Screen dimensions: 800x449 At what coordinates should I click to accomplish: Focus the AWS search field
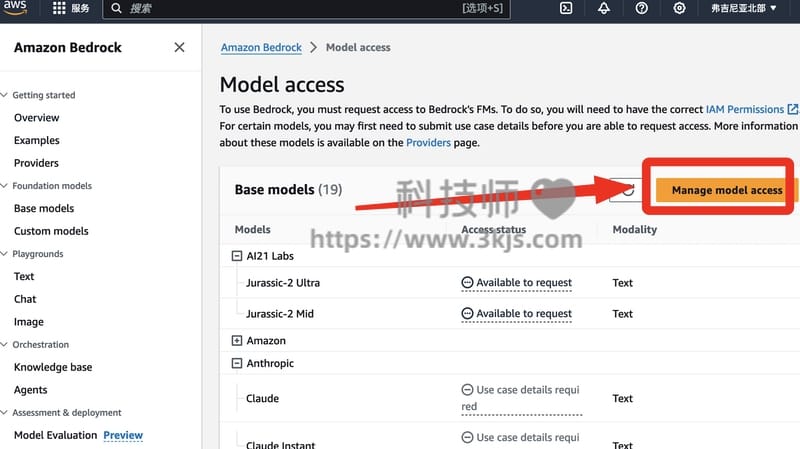click(x=306, y=8)
